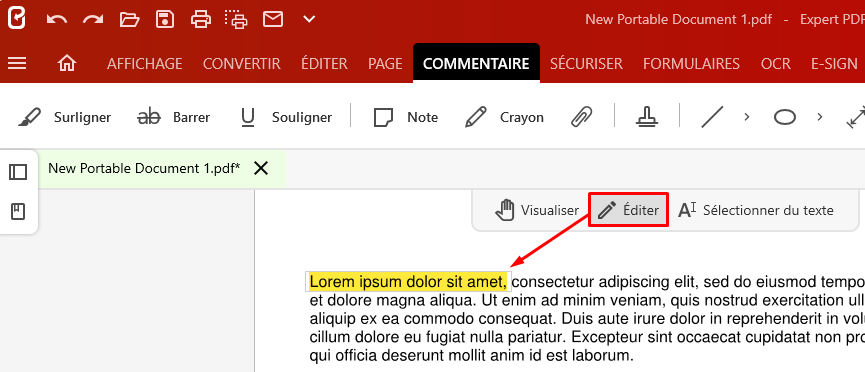The height and width of the screenshot is (372, 865).
Task: Attach a file with the paperclip icon
Action: point(581,118)
